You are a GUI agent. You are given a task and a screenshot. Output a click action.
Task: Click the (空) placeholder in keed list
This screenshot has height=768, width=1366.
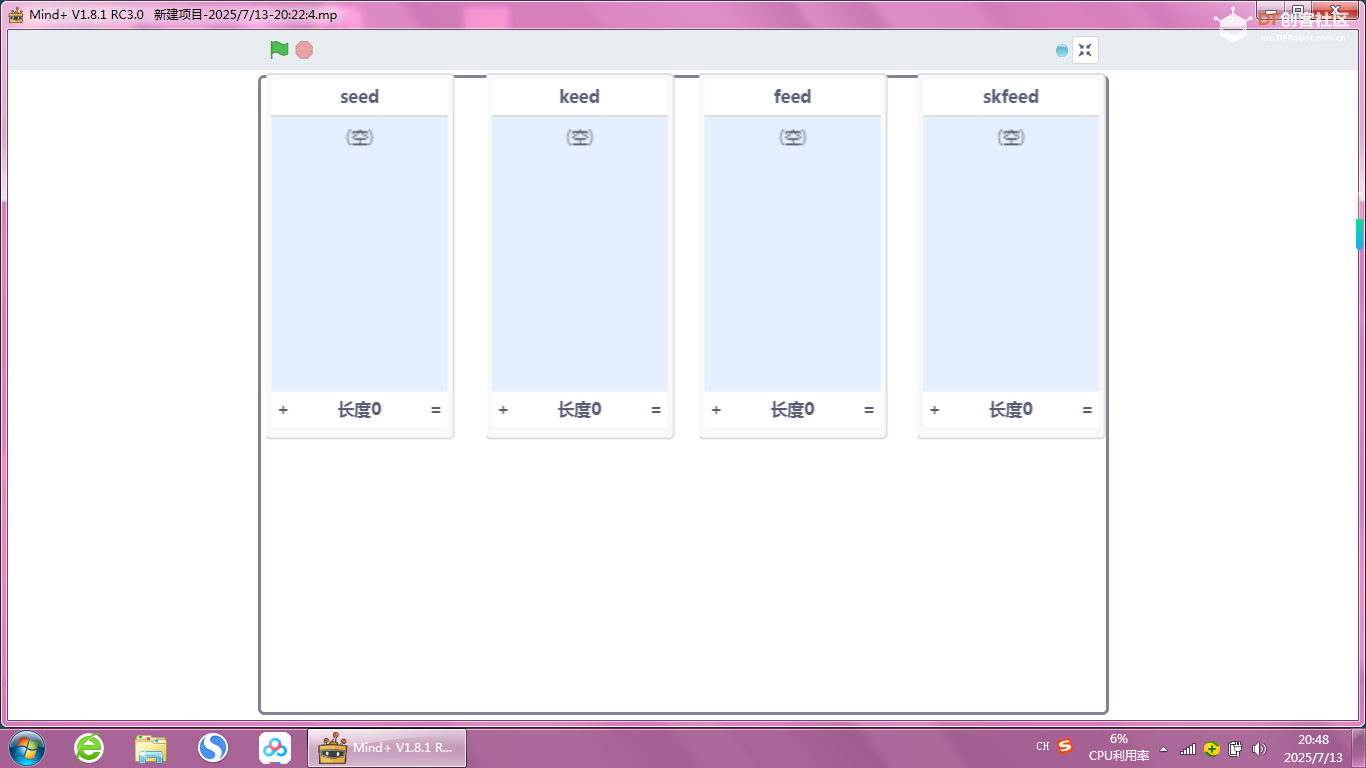579,137
